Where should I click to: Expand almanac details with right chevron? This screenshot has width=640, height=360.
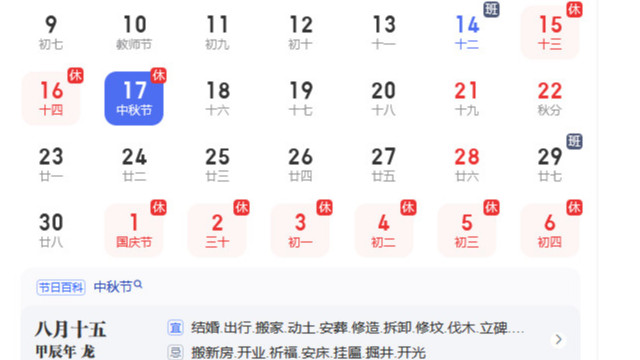click(558, 339)
